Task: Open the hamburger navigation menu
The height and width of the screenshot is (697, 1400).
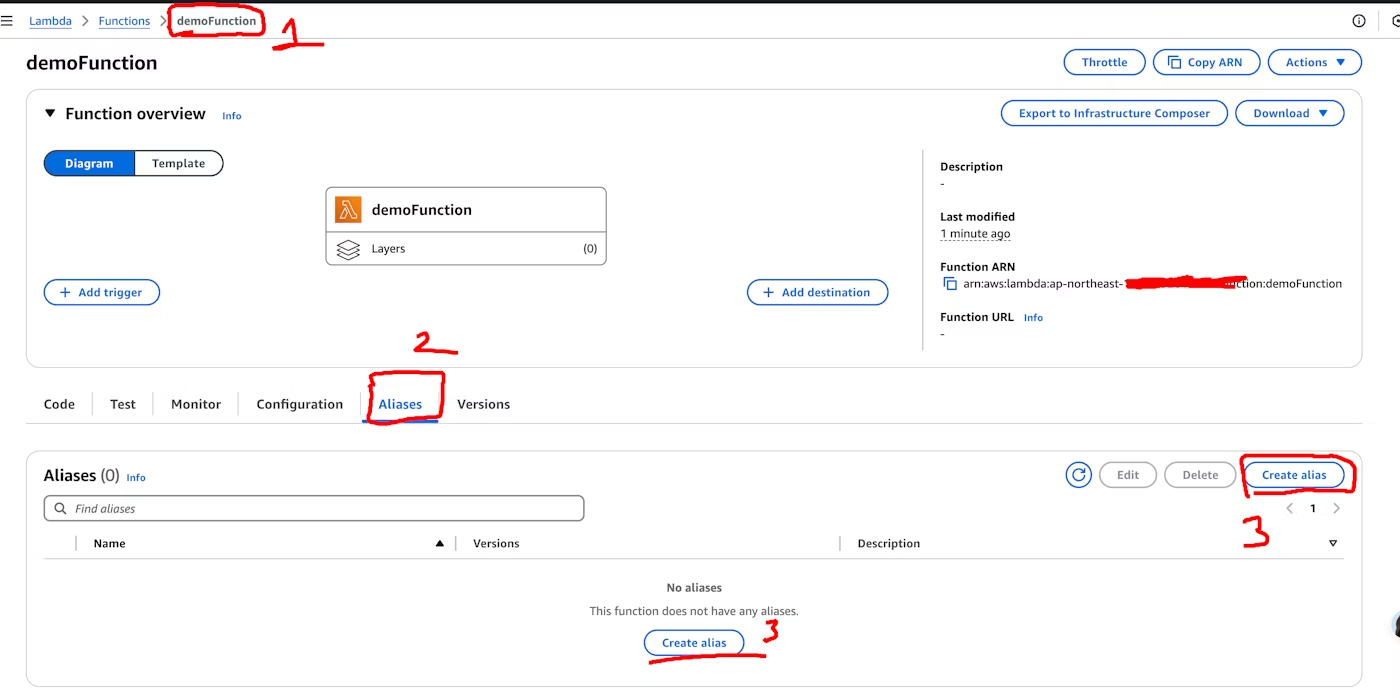Action: click(7, 21)
